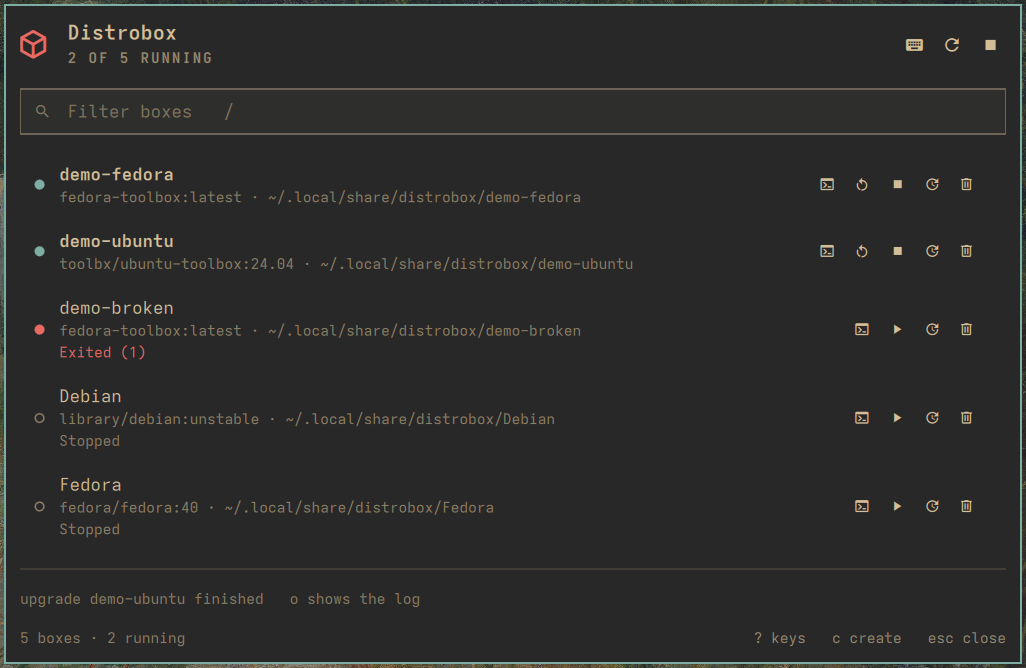
Task: Open the keyboard shortcuts icon in header
Action: point(914,44)
